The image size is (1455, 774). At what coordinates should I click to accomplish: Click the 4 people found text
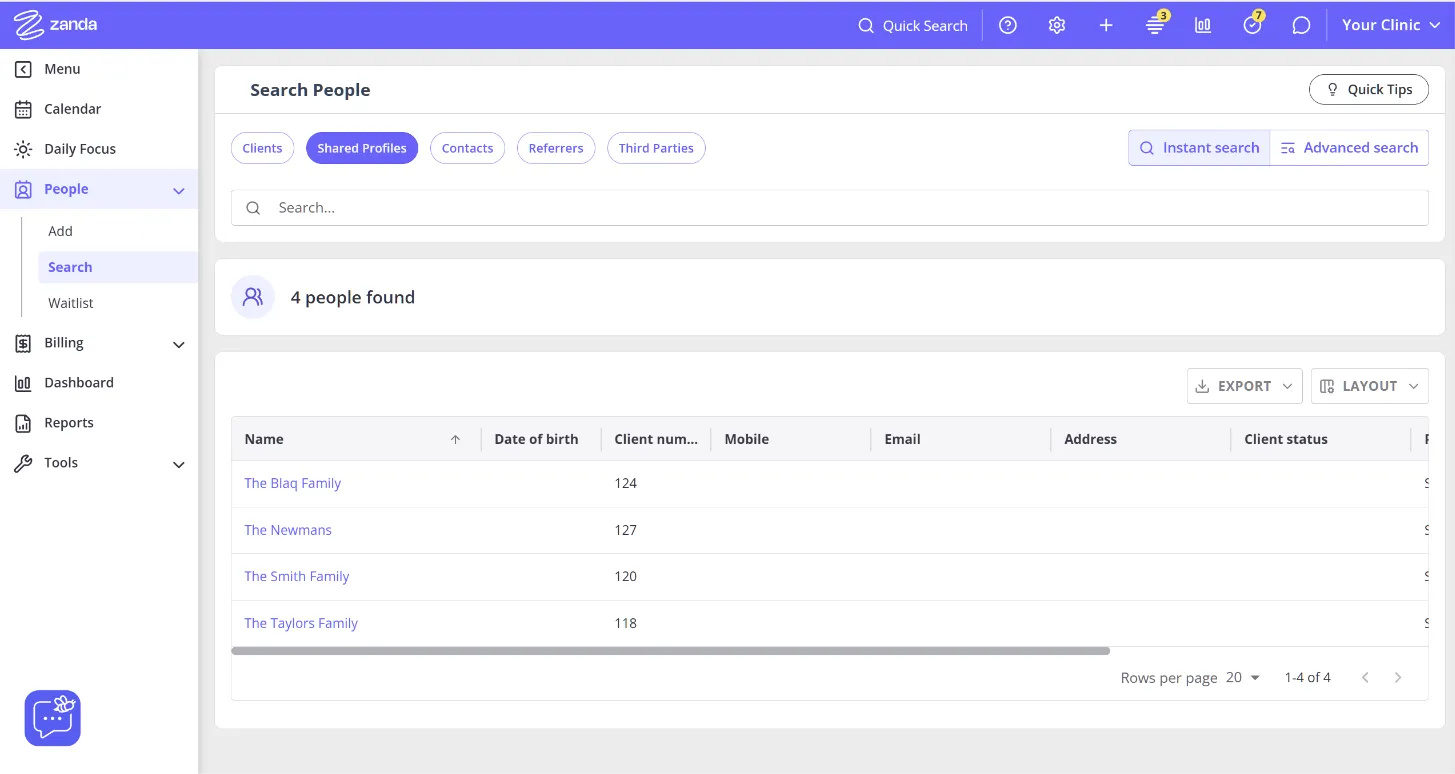[x=352, y=297]
